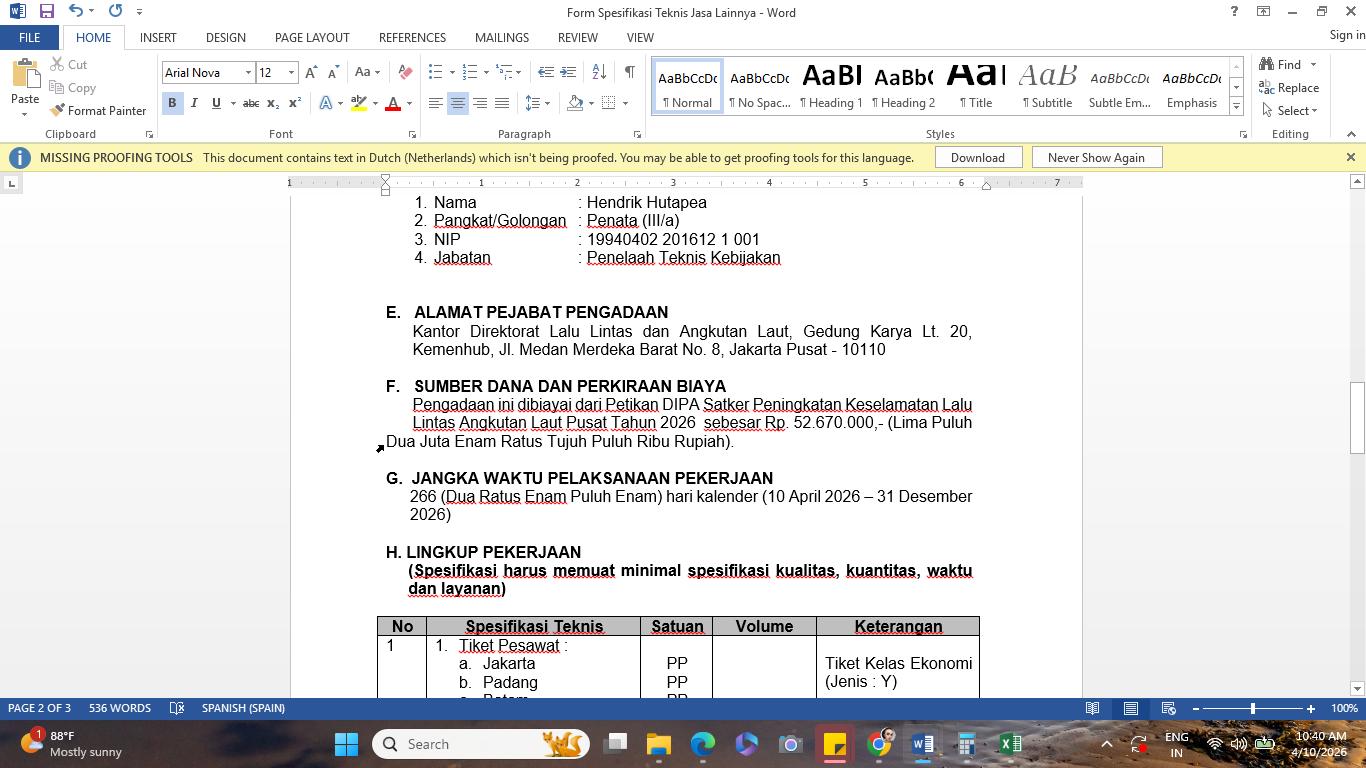Toggle subscript formatting

click(x=273, y=103)
